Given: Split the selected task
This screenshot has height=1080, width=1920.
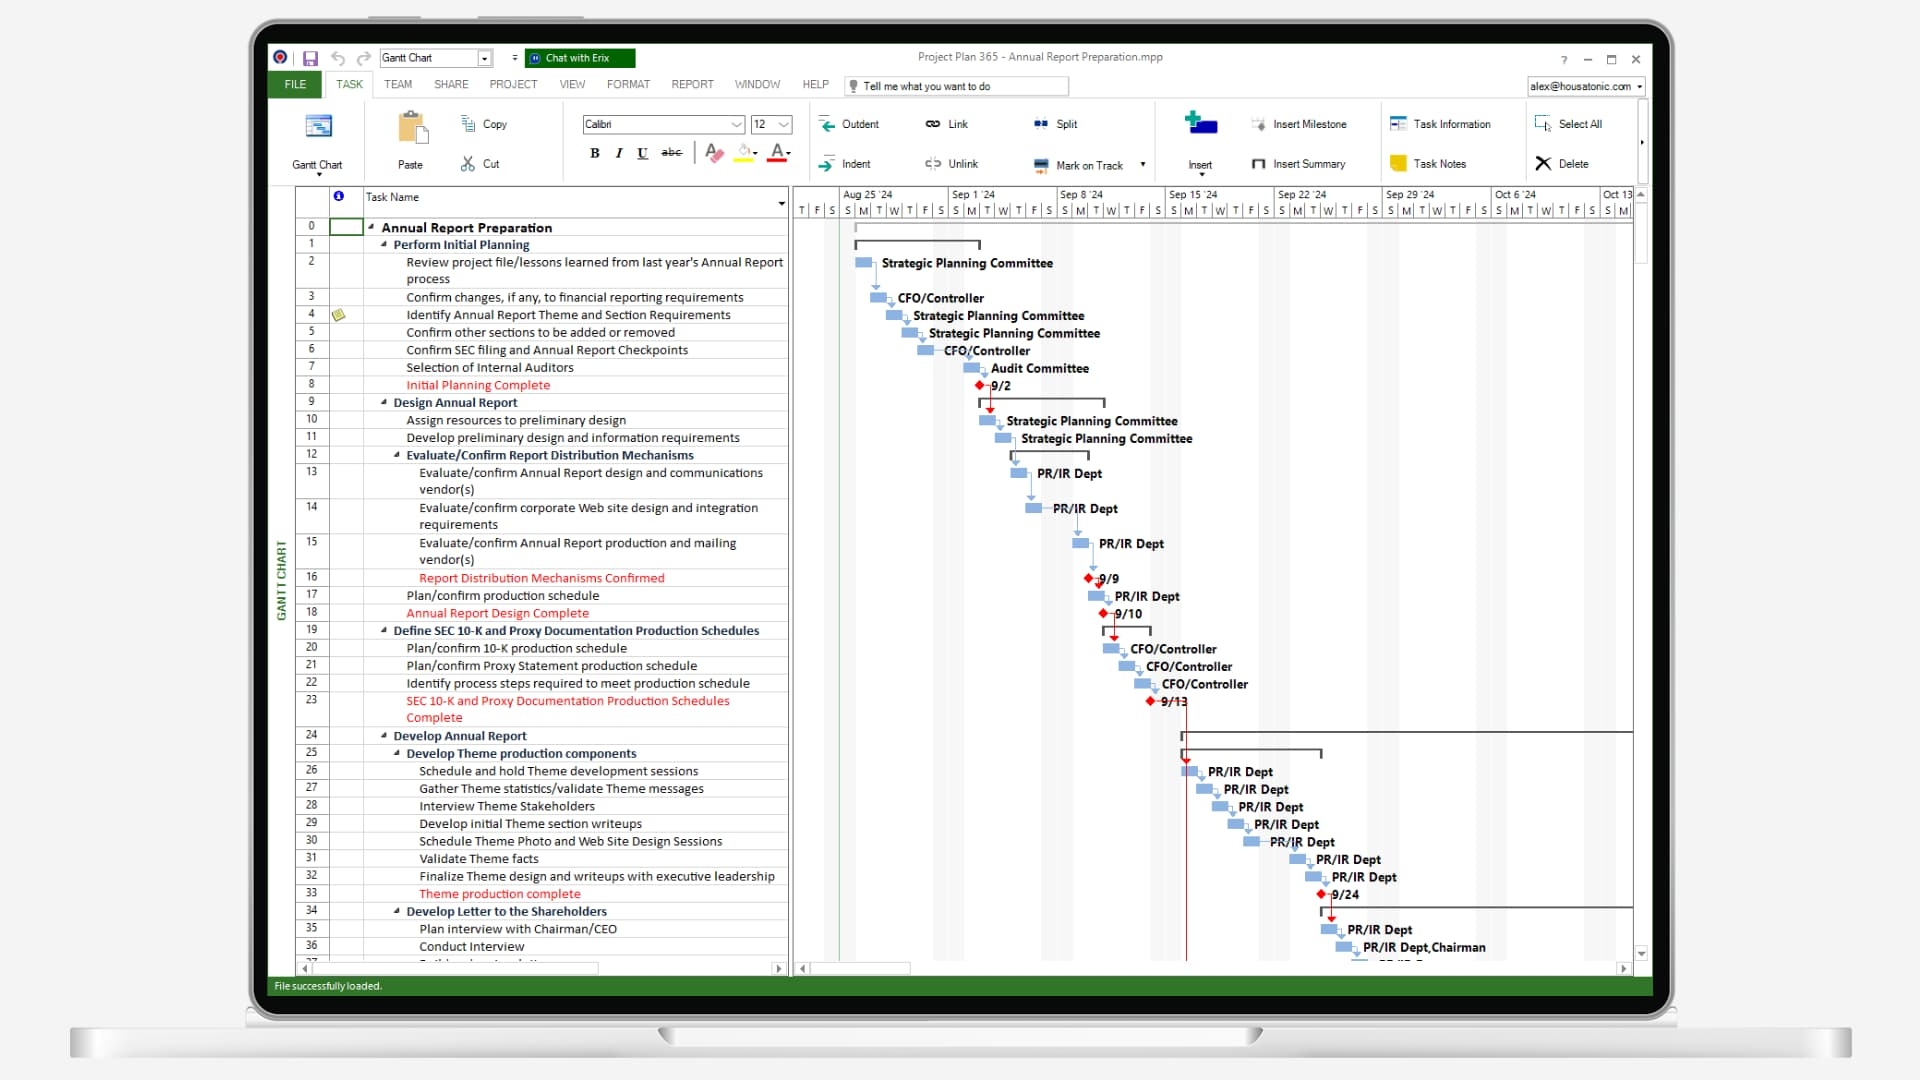Looking at the screenshot, I should click(1055, 123).
